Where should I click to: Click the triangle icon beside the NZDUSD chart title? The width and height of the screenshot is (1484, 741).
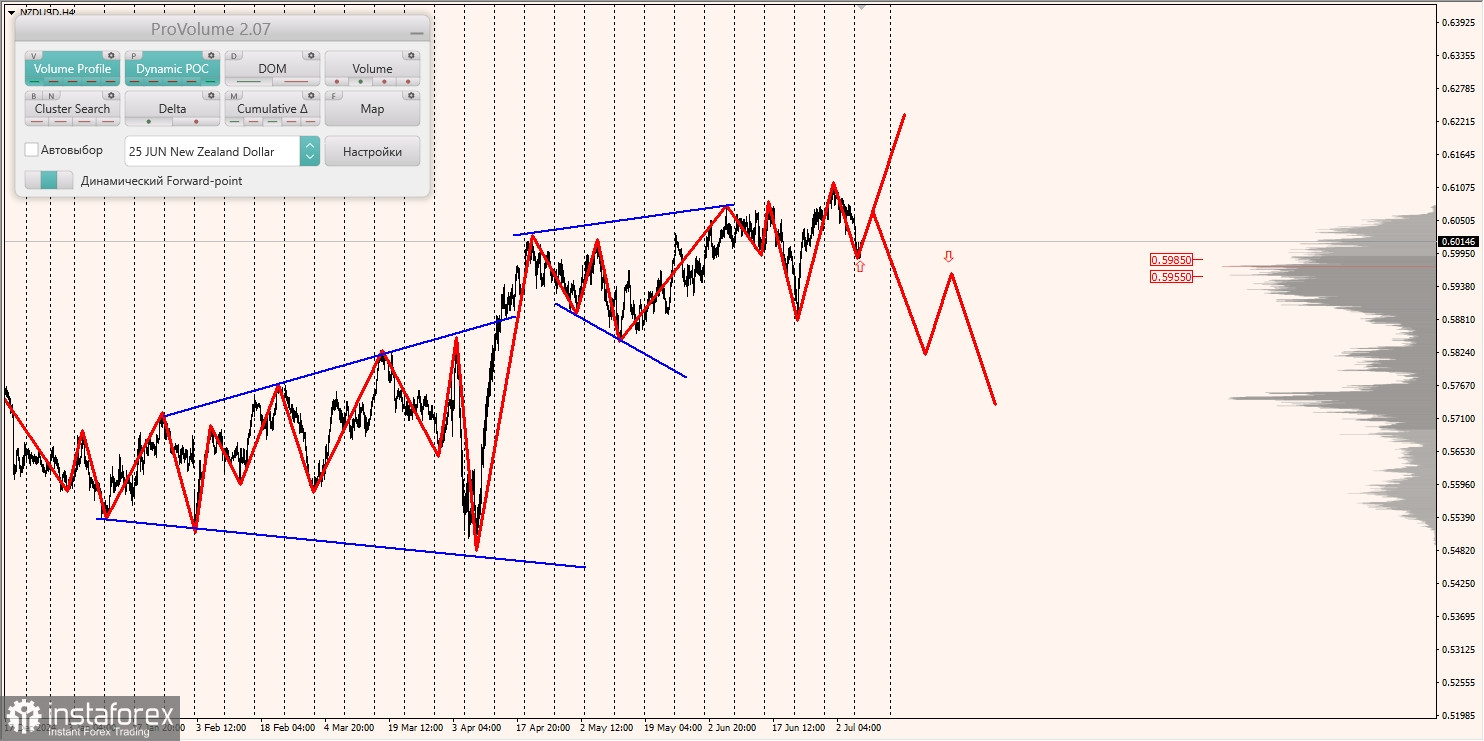(10, 12)
